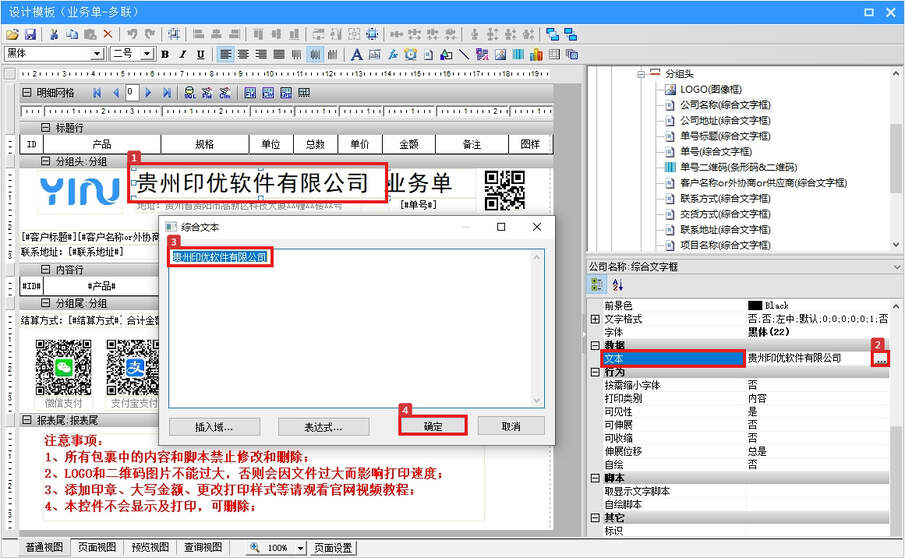Switch to 查询视图 tab
Viewport: 905px width, 558px height.
pos(203,547)
